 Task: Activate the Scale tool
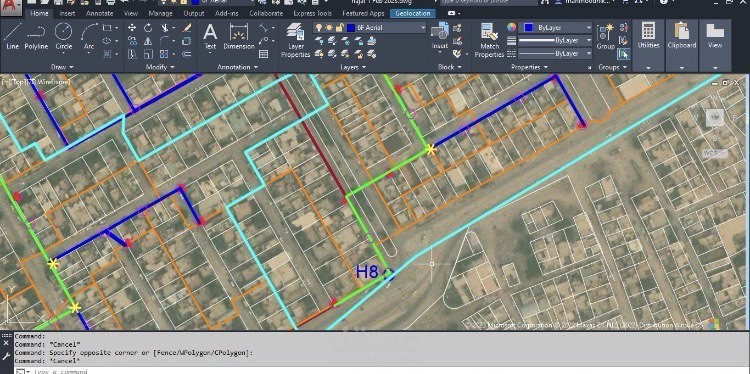(148, 54)
